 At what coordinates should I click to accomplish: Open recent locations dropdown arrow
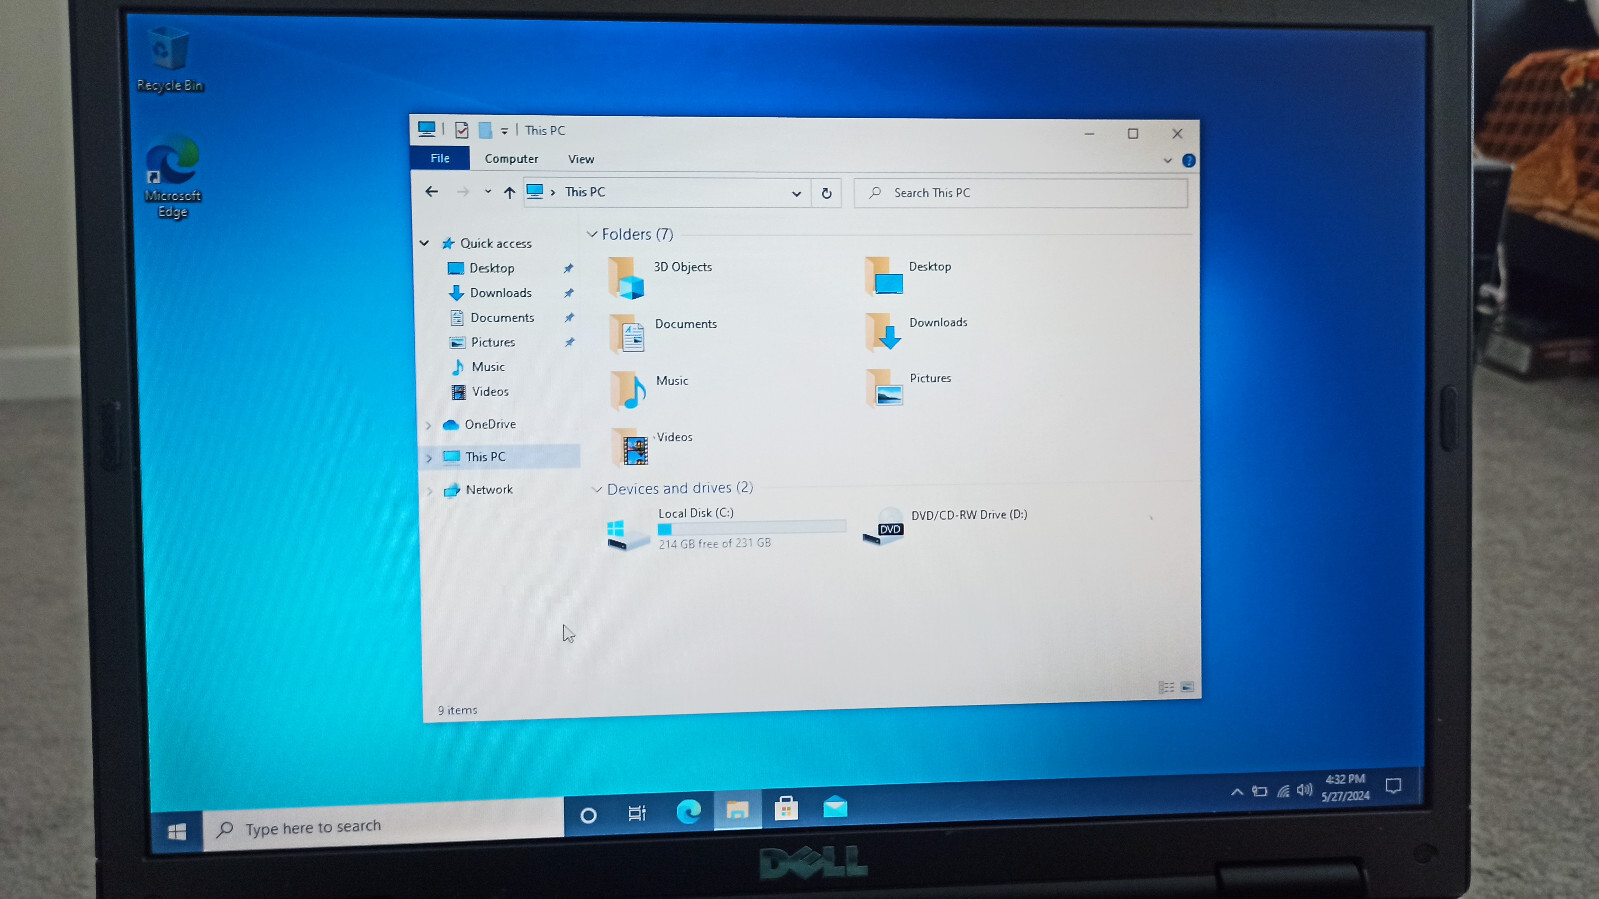(488, 192)
